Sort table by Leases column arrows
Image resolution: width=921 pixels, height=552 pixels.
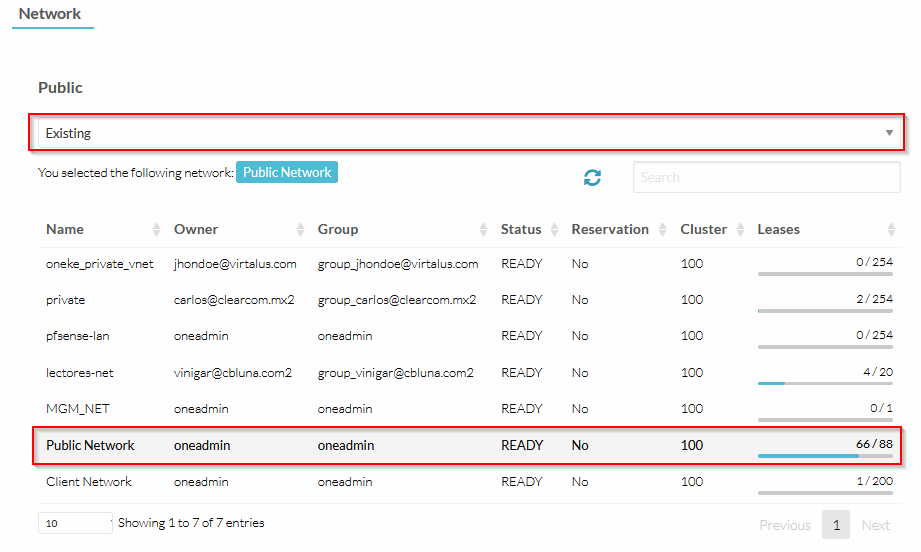891,230
